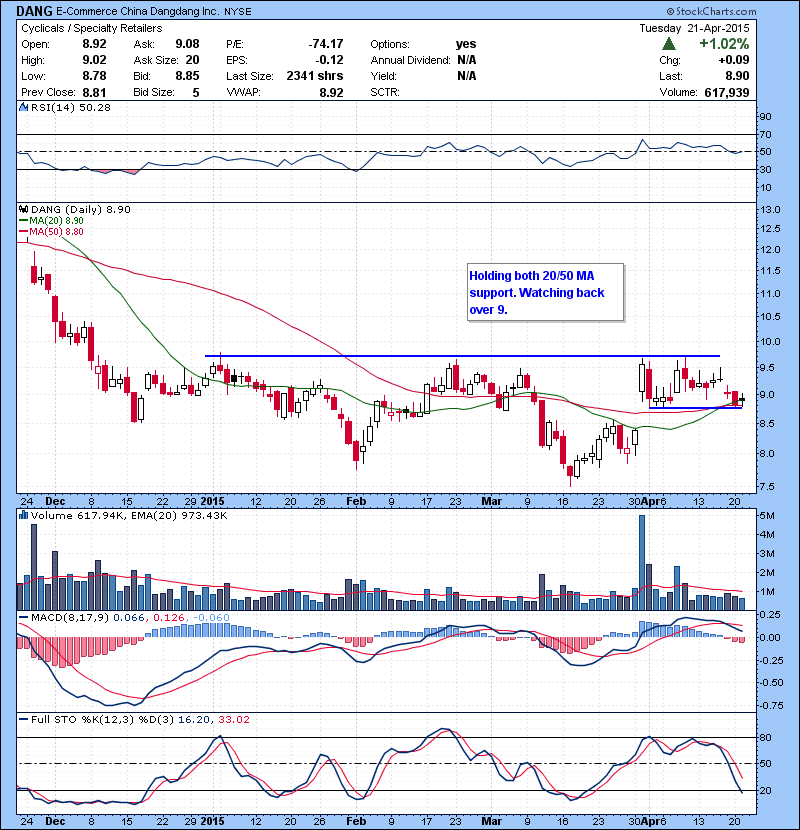
Task: Click the Volume value 617,939
Action: [727, 92]
